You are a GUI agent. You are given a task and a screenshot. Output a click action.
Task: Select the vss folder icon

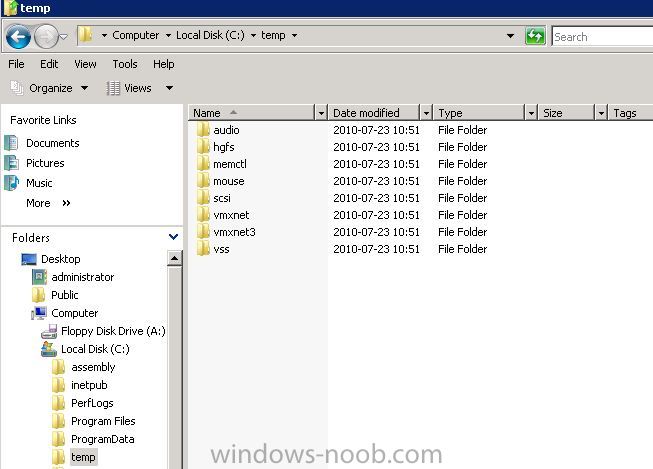203,249
